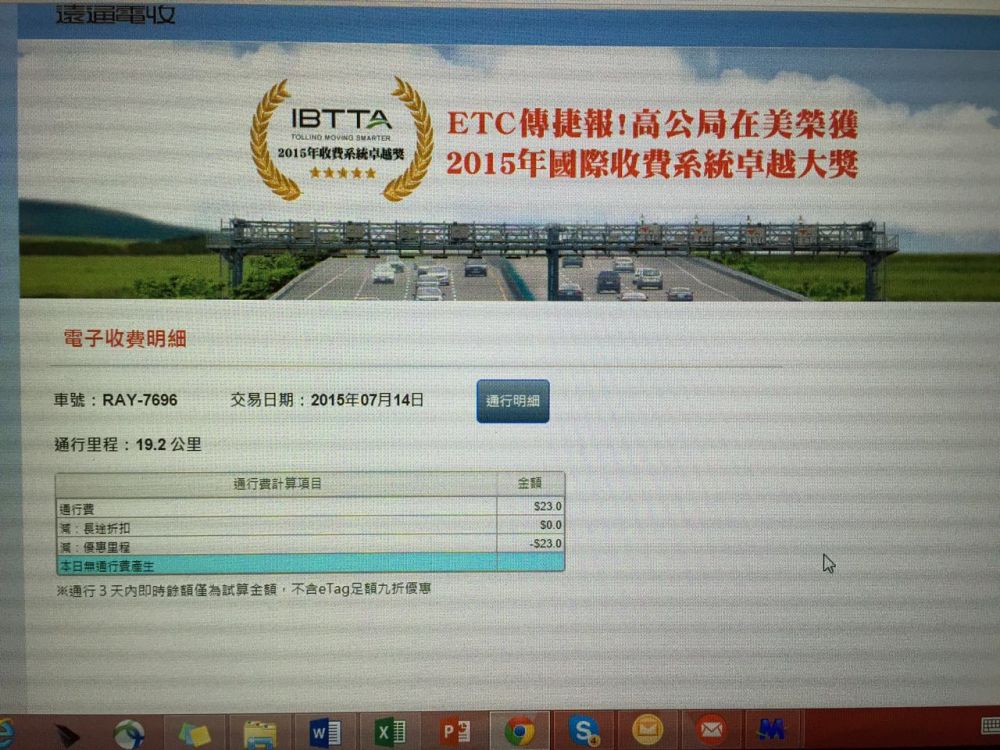Click the 2015年國際收費系統卓越大獎 headline line

tap(652, 164)
